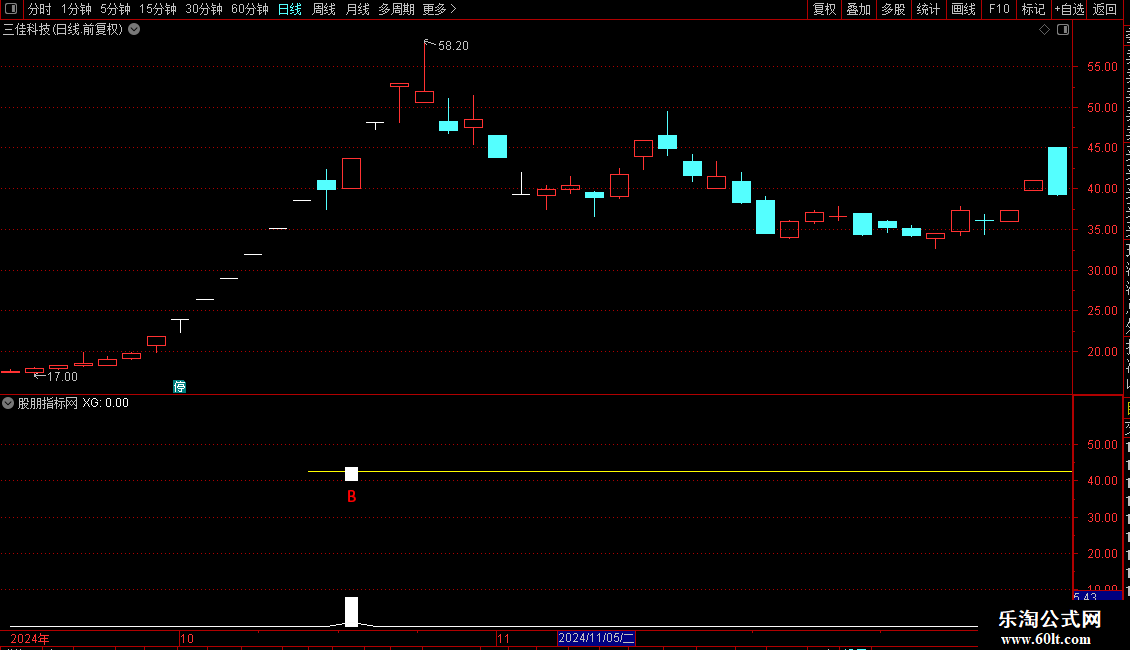Image resolution: width=1130 pixels, height=650 pixels.
Task: Switch to the 日线 daily chart
Action: coord(290,9)
